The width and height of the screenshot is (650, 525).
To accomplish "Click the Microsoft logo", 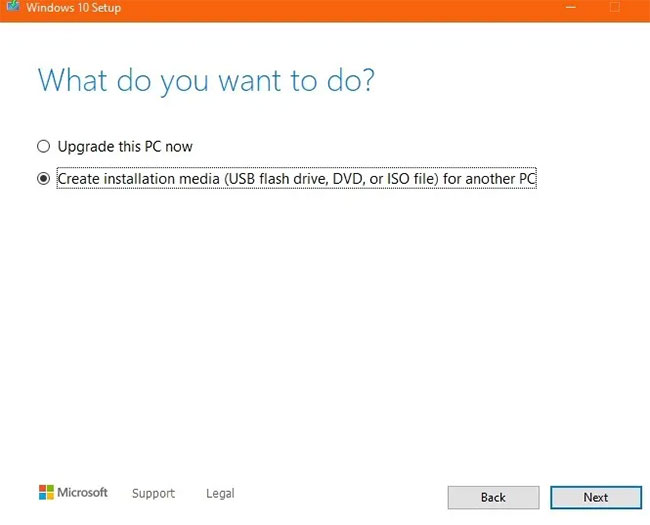I will (x=73, y=492).
